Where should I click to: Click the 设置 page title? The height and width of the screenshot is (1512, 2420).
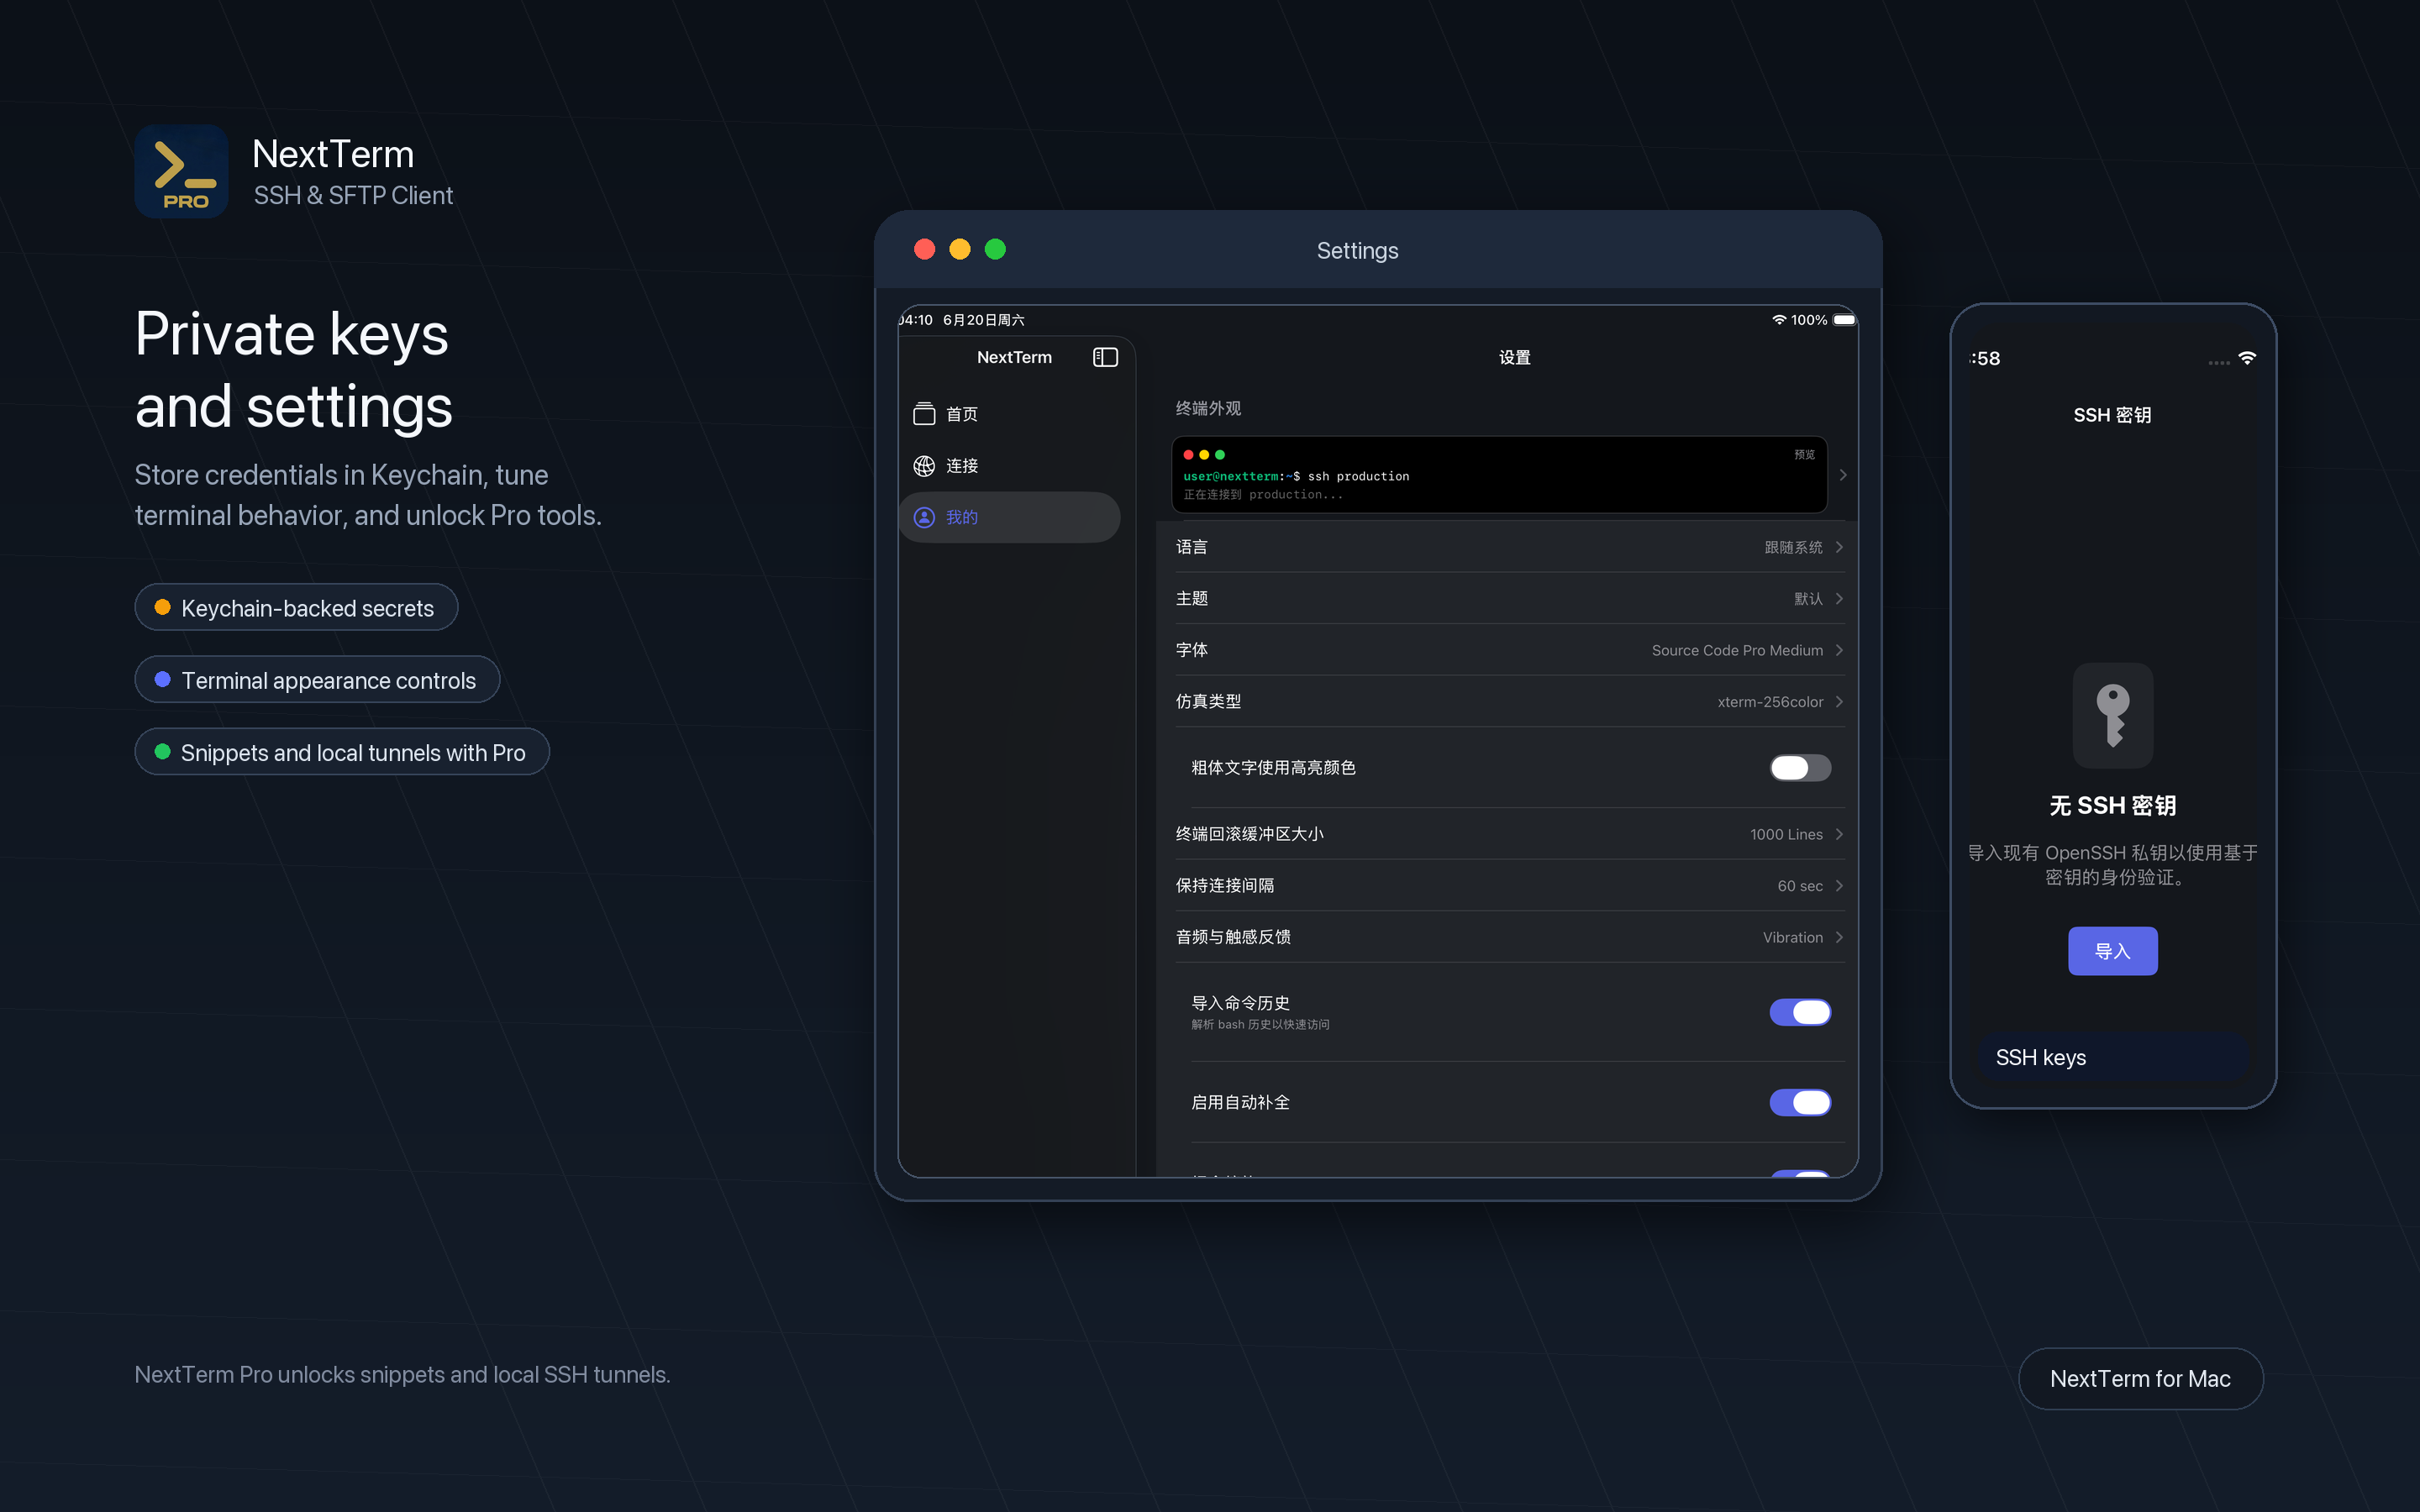tap(1514, 357)
